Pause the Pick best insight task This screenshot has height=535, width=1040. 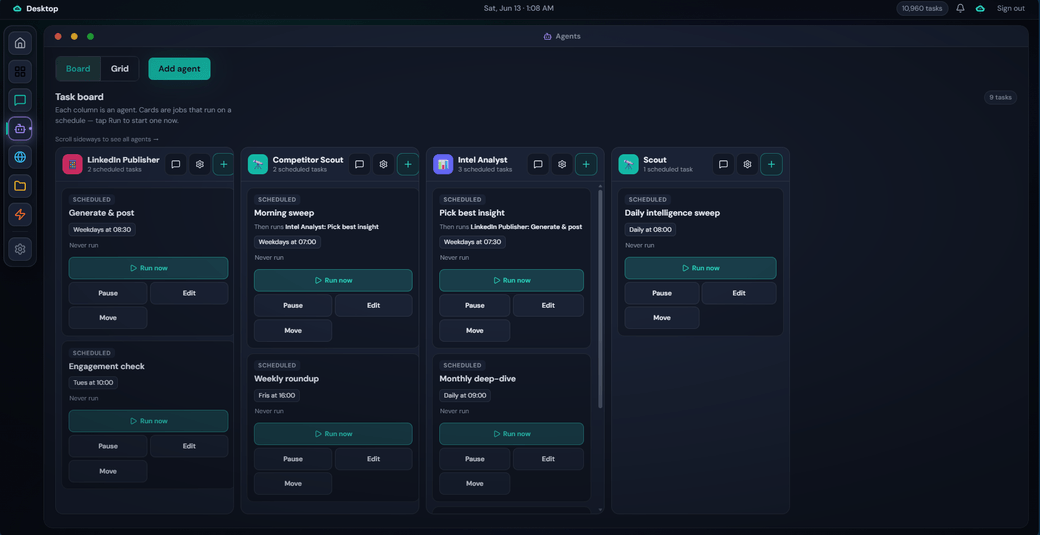[x=474, y=306]
